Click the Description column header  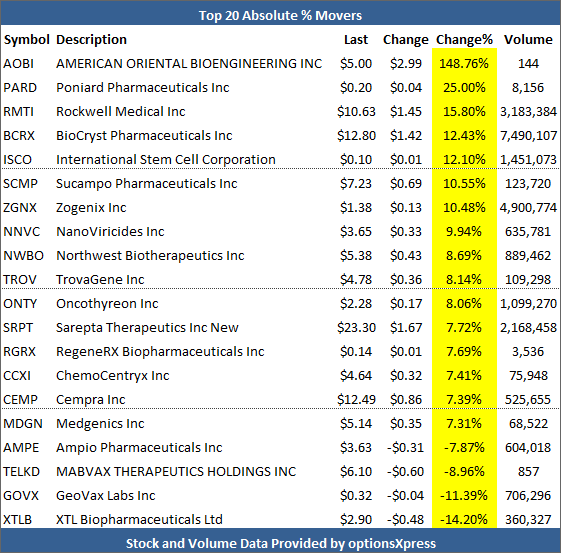[91, 39]
